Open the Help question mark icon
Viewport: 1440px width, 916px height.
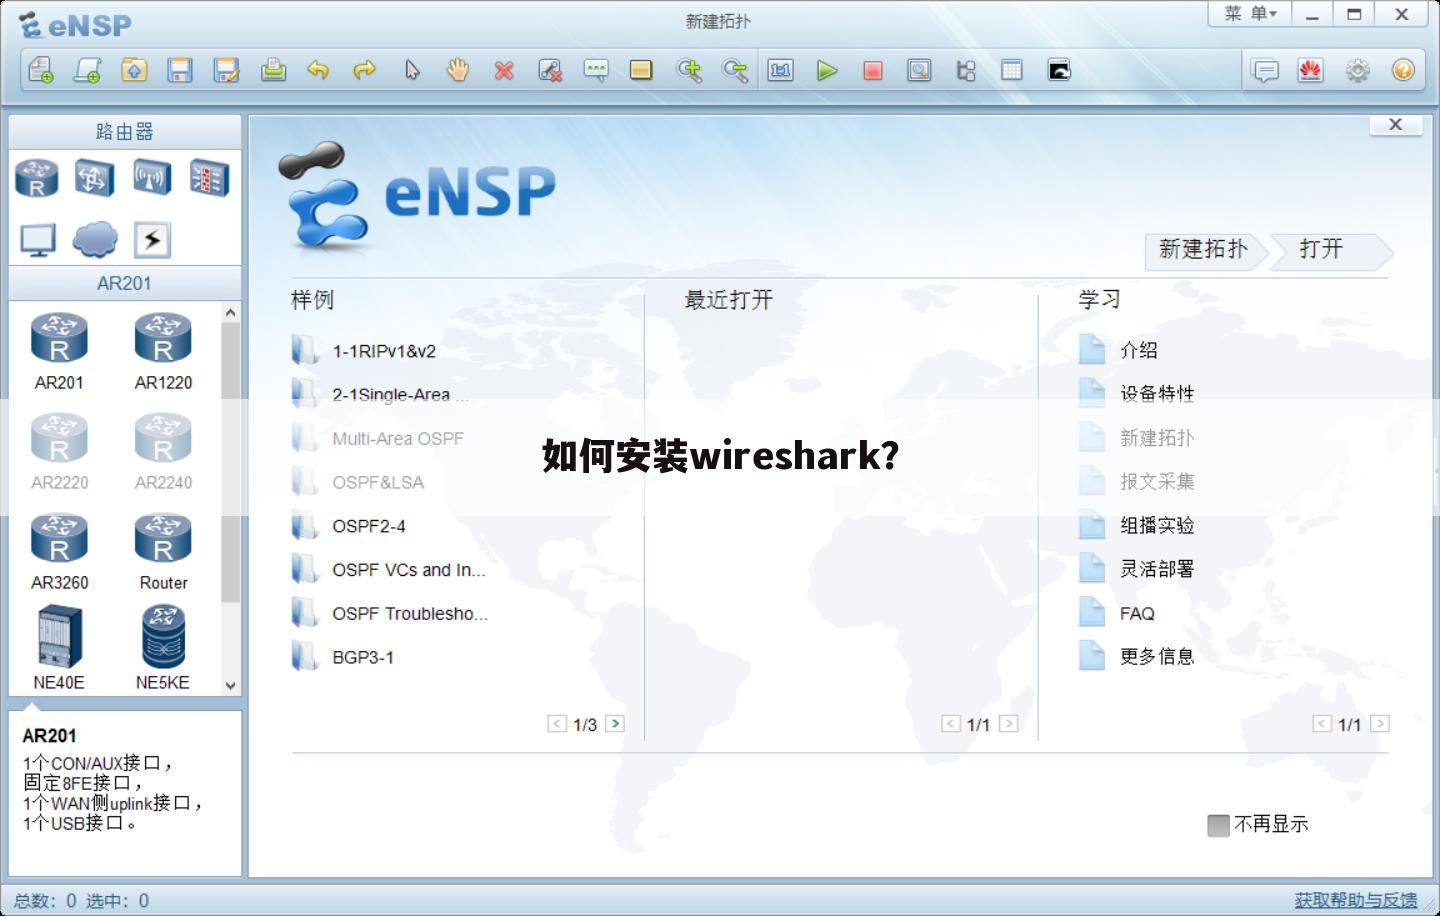pyautogui.click(x=1403, y=70)
